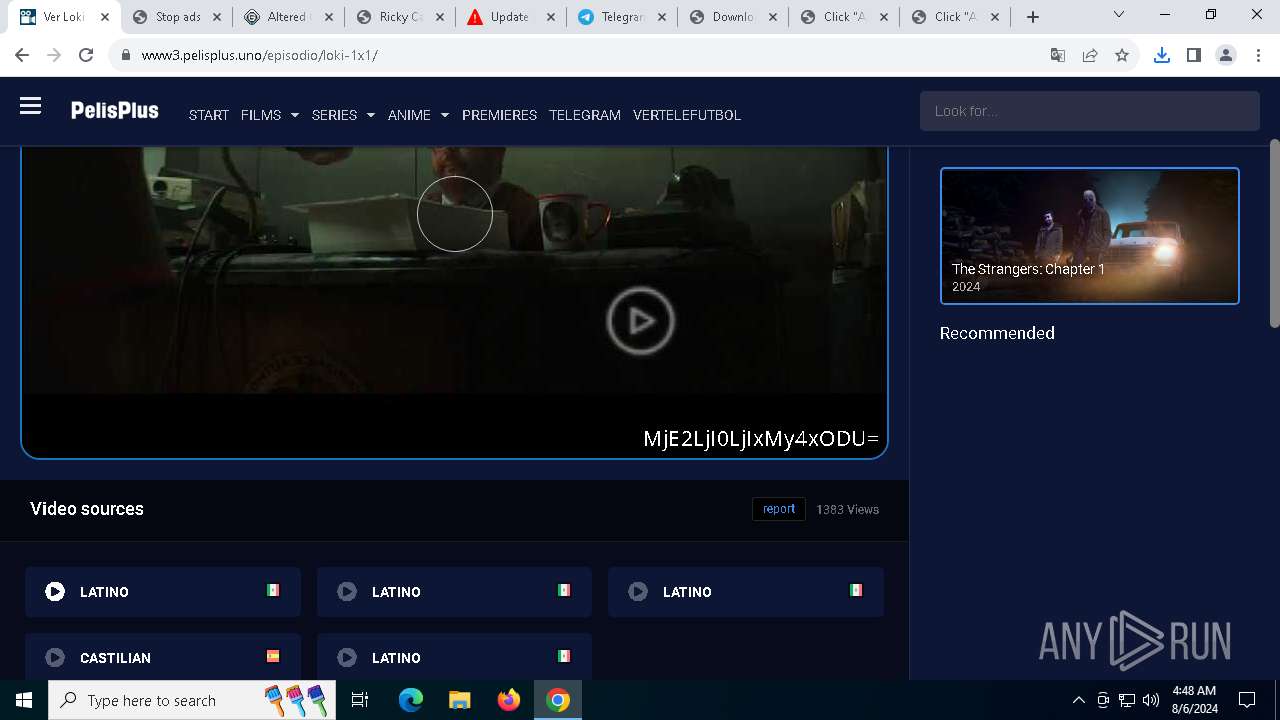Toggle the browser side panel icon

pos(1194,55)
